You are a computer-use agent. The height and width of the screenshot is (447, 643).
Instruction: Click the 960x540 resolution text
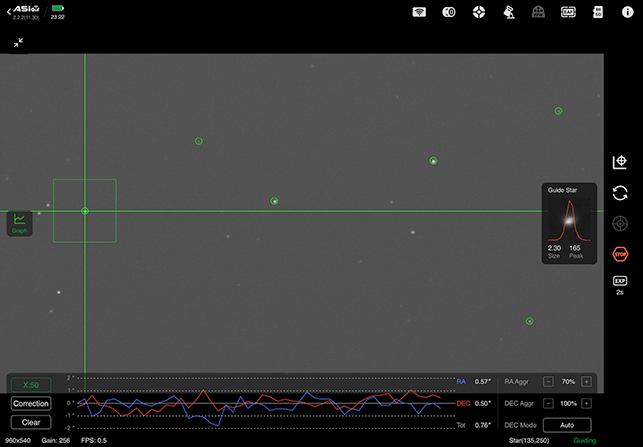pos(18,440)
